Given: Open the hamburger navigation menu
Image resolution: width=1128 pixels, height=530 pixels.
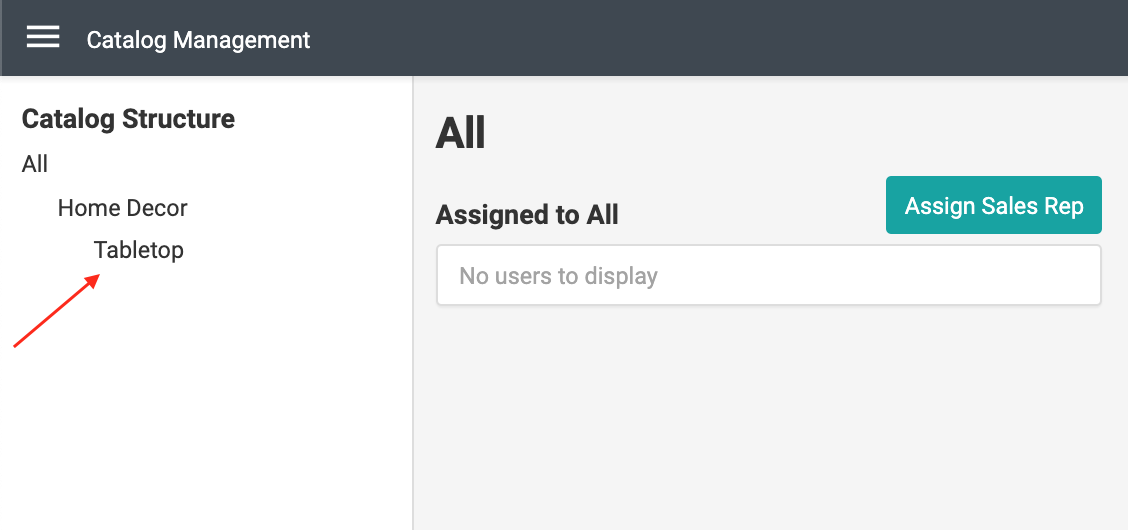Looking at the screenshot, I should 43,38.
